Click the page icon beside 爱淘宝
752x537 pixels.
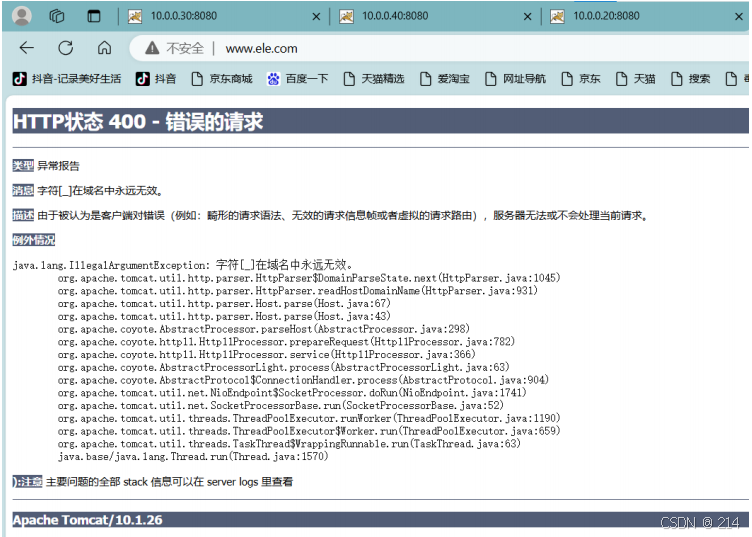425,79
